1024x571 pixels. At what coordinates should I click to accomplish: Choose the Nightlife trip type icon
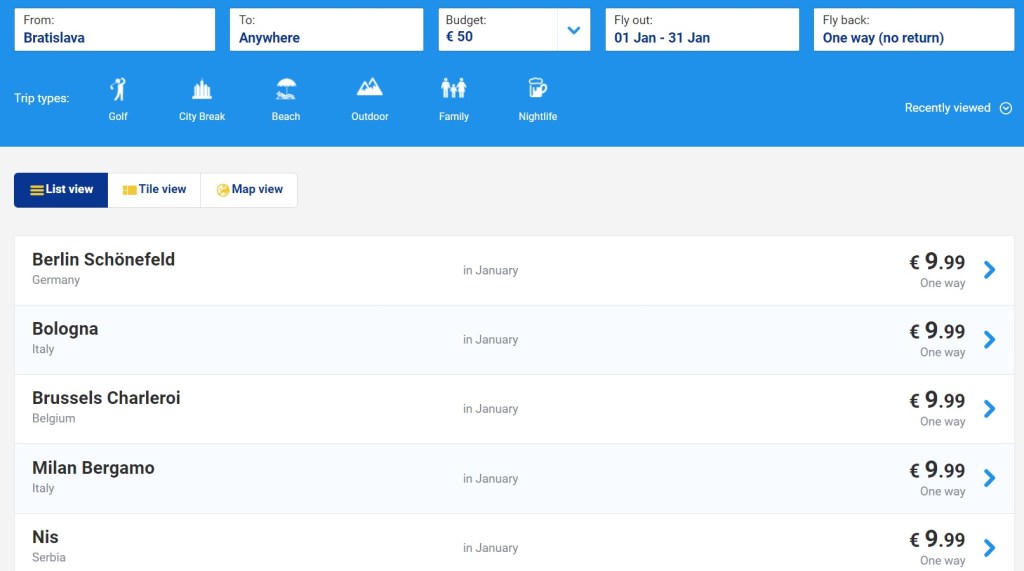click(x=537, y=88)
